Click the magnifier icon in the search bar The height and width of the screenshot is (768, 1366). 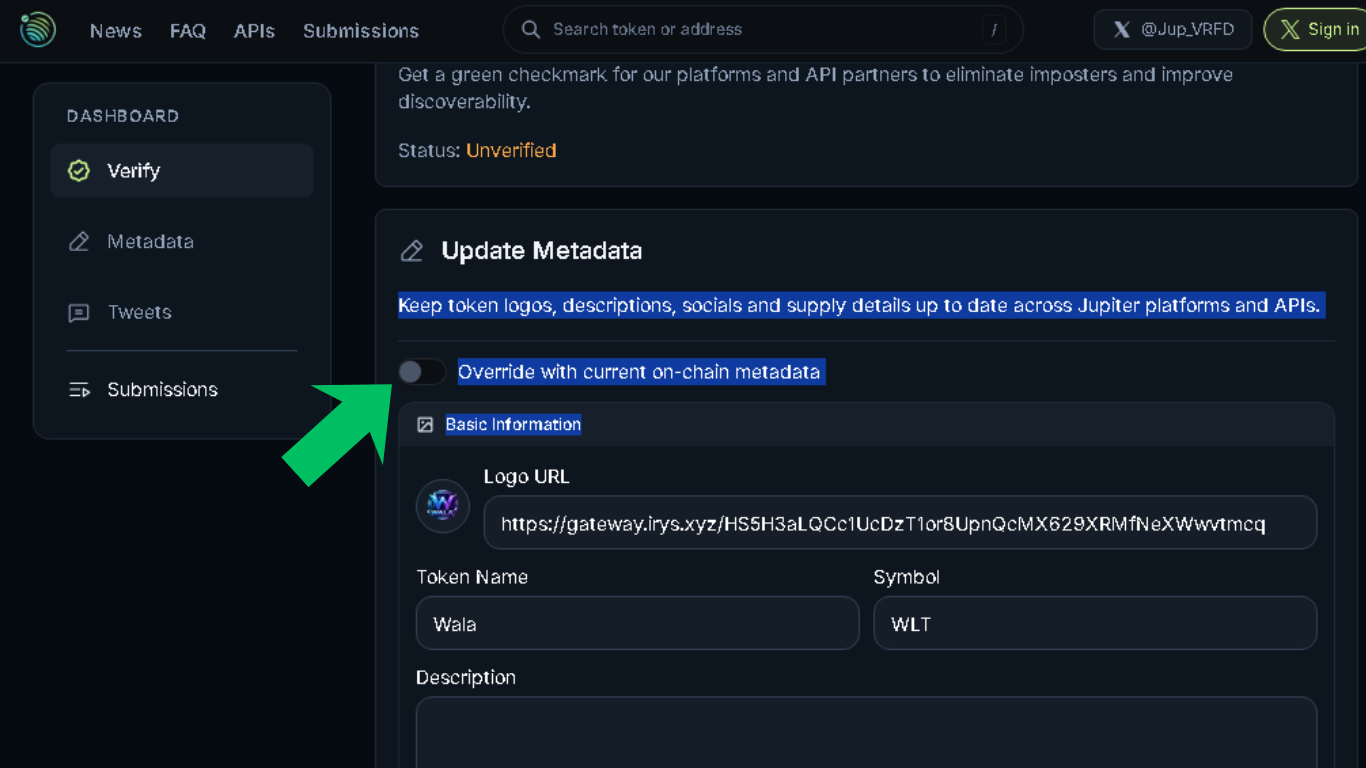pos(530,29)
